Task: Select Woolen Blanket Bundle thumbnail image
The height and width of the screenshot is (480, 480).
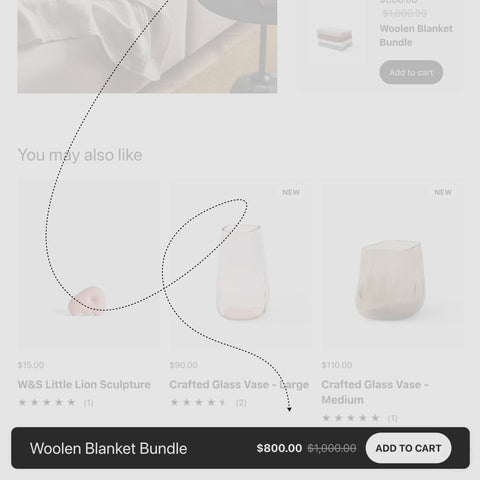Action: 335,39
